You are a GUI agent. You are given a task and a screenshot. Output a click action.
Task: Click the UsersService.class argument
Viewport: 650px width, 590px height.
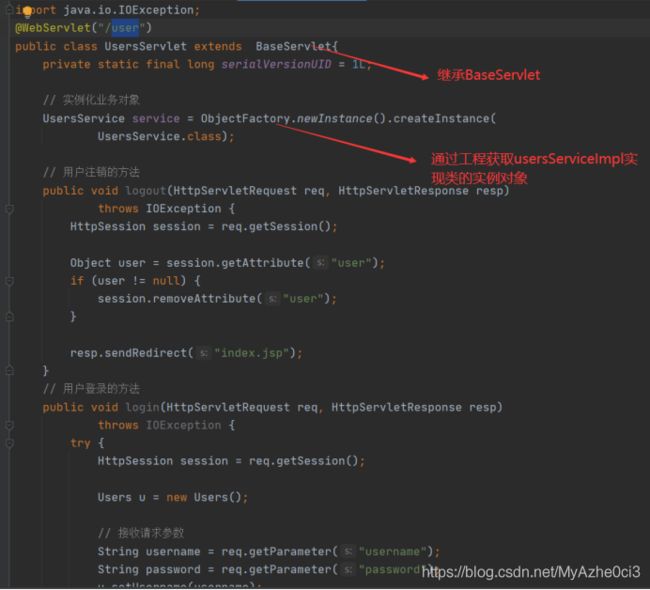pyautogui.click(x=159, y=136)
